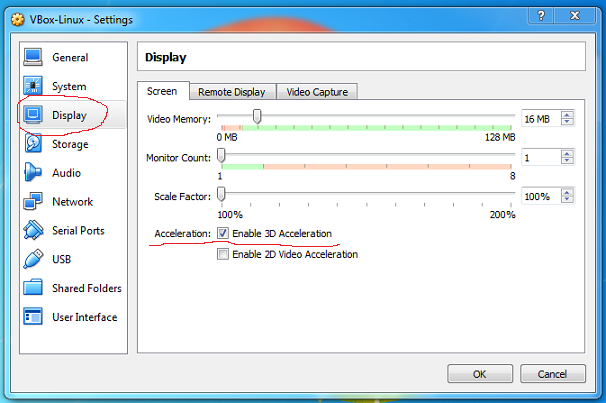Open the USB plug icon
Viewport: 606px width, 403px height.
pyautogui.click(x=33, y=259)
